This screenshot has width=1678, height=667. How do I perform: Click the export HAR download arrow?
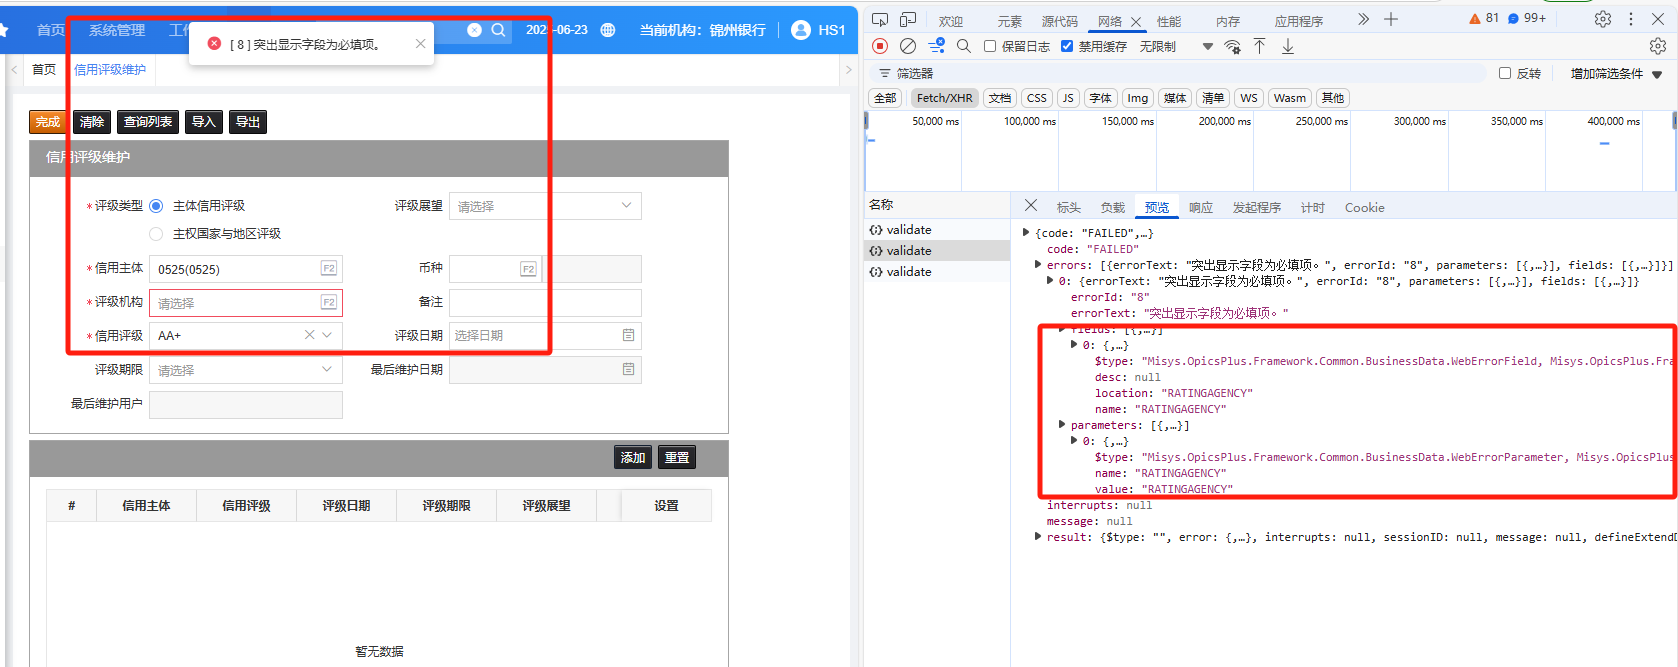pos(1288,46)
